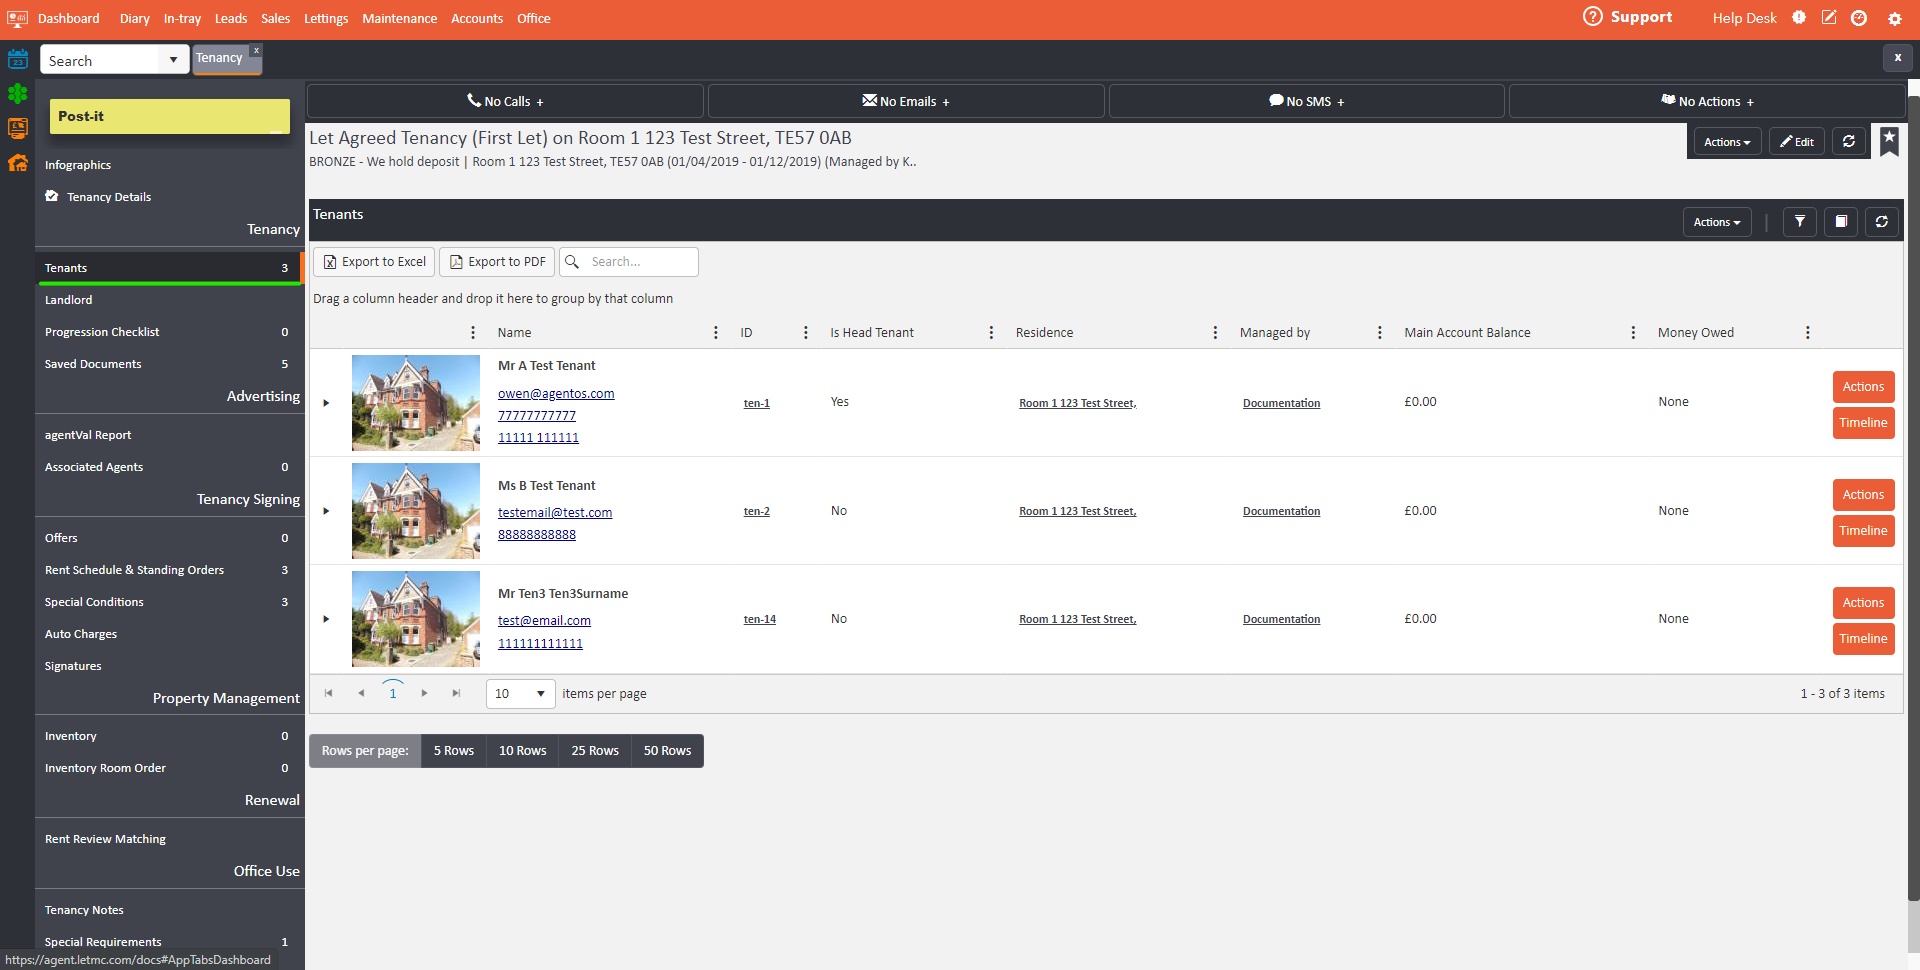This screenshot has width=1920, height=970.
Task: Click the bookmark star icon
Action: pos(1888,140)
